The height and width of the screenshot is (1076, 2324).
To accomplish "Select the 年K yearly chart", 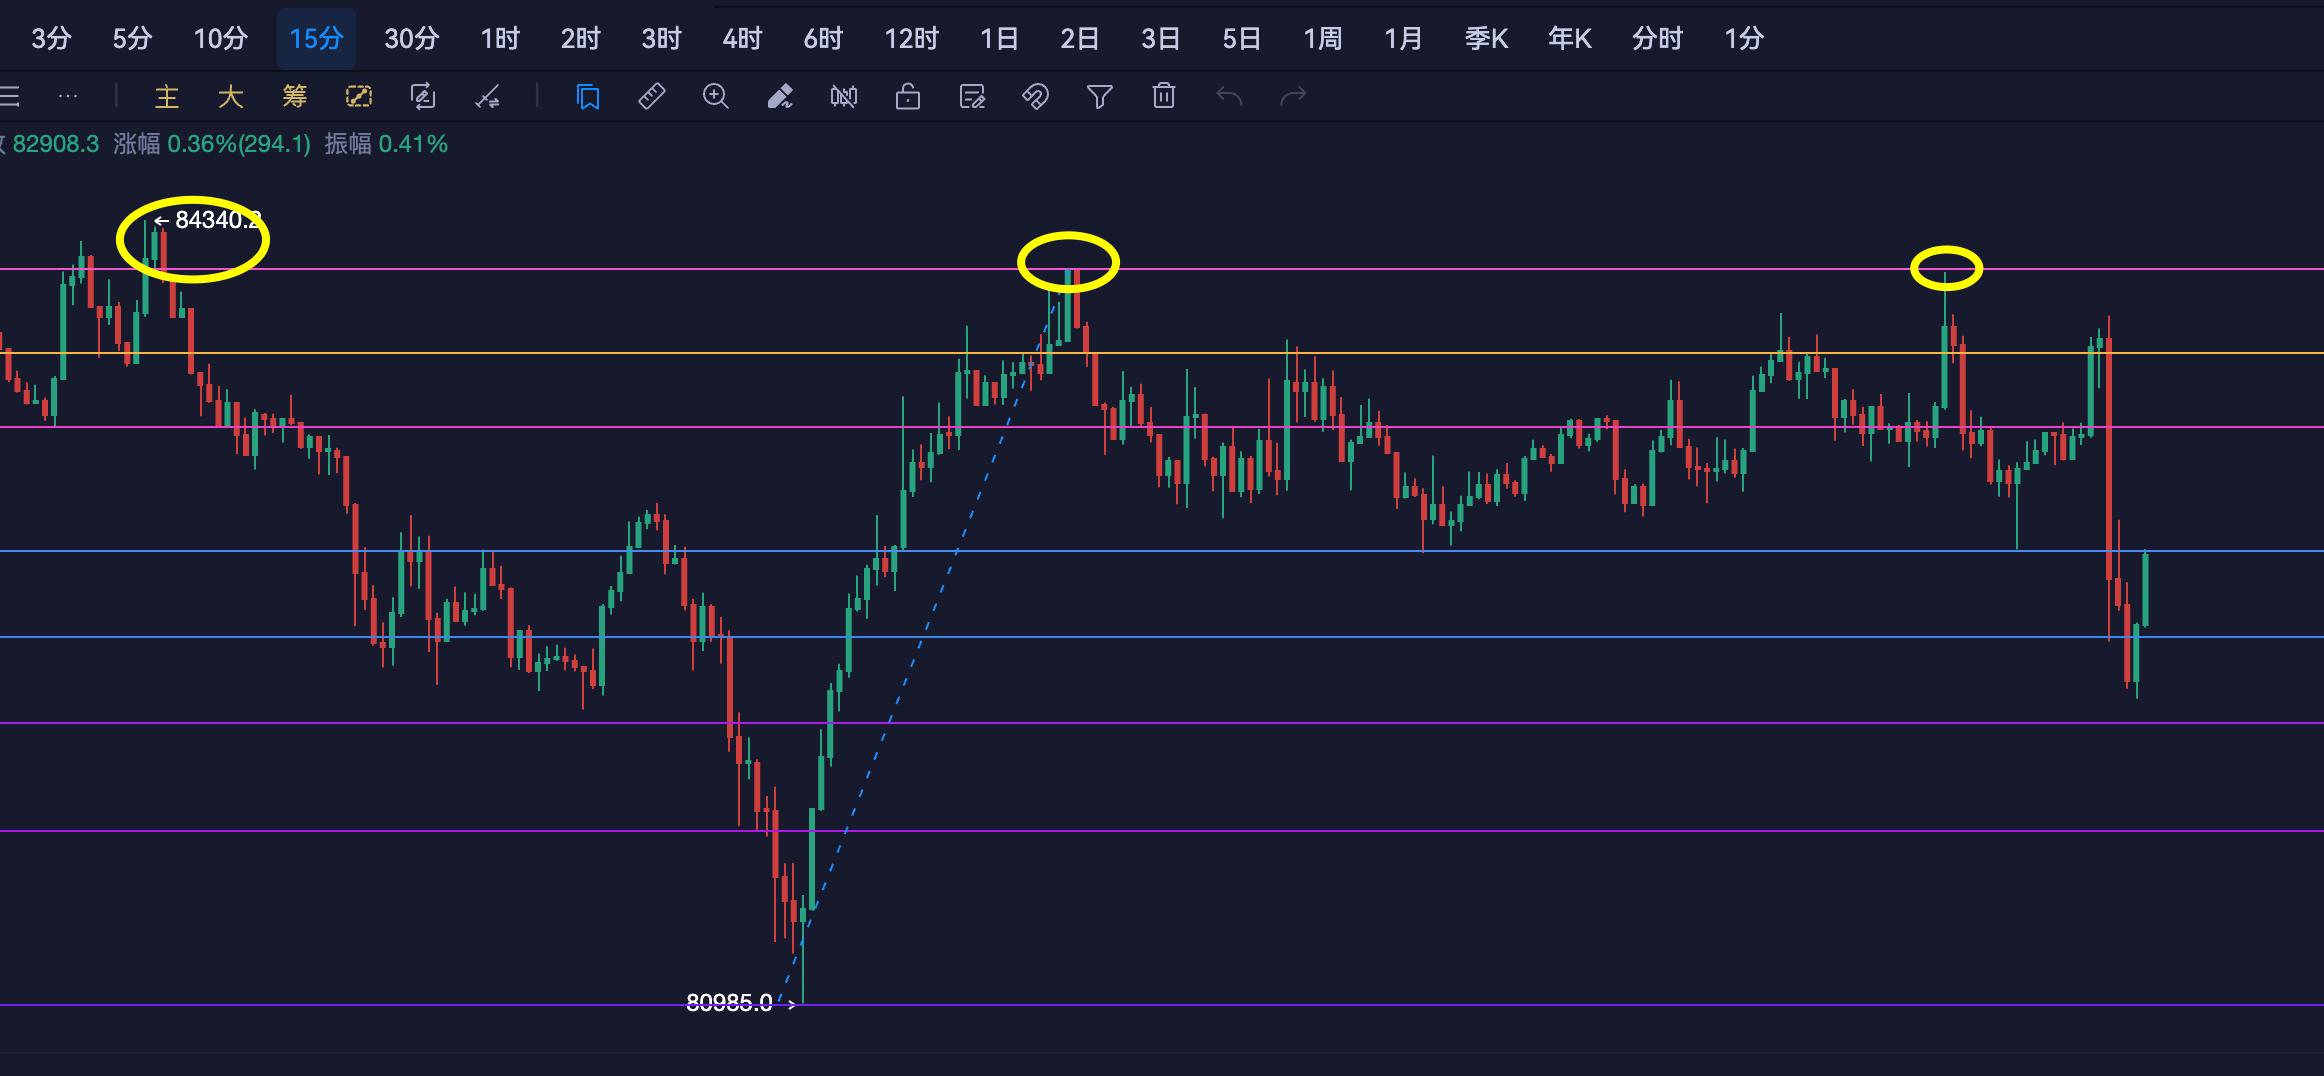I will pyautogui.click(x=1569, y=39).
